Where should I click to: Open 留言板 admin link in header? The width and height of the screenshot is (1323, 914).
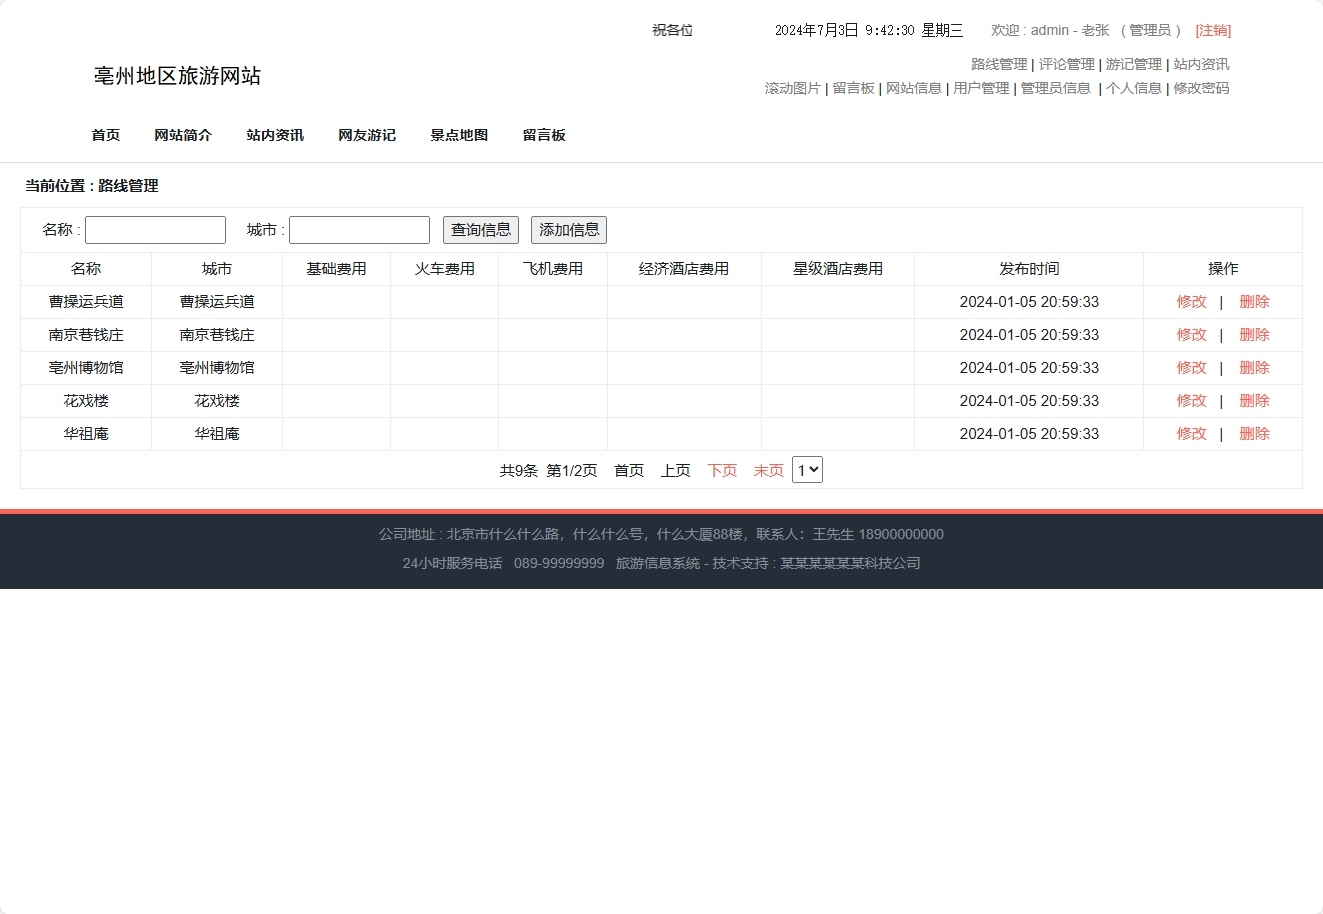click(x=854, y=89)
